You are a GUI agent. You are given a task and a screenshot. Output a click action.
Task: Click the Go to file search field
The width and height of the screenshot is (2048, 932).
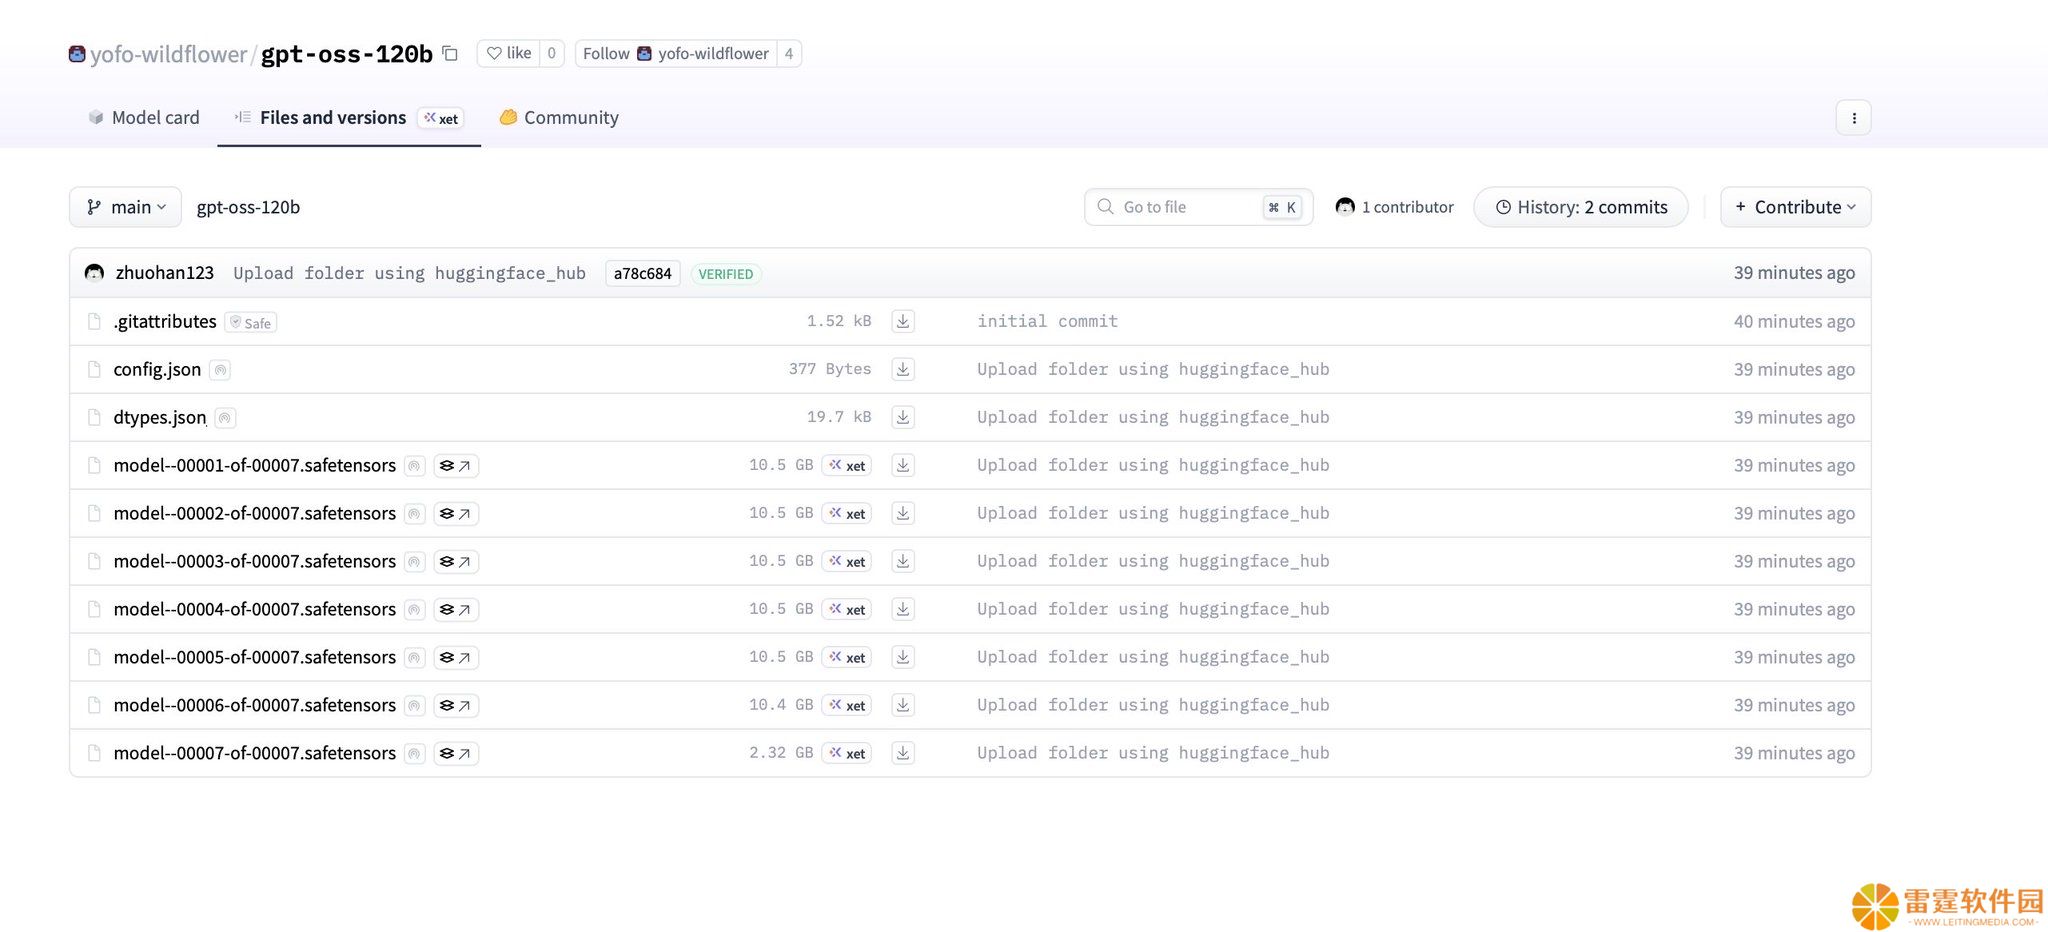(1198, 207)
